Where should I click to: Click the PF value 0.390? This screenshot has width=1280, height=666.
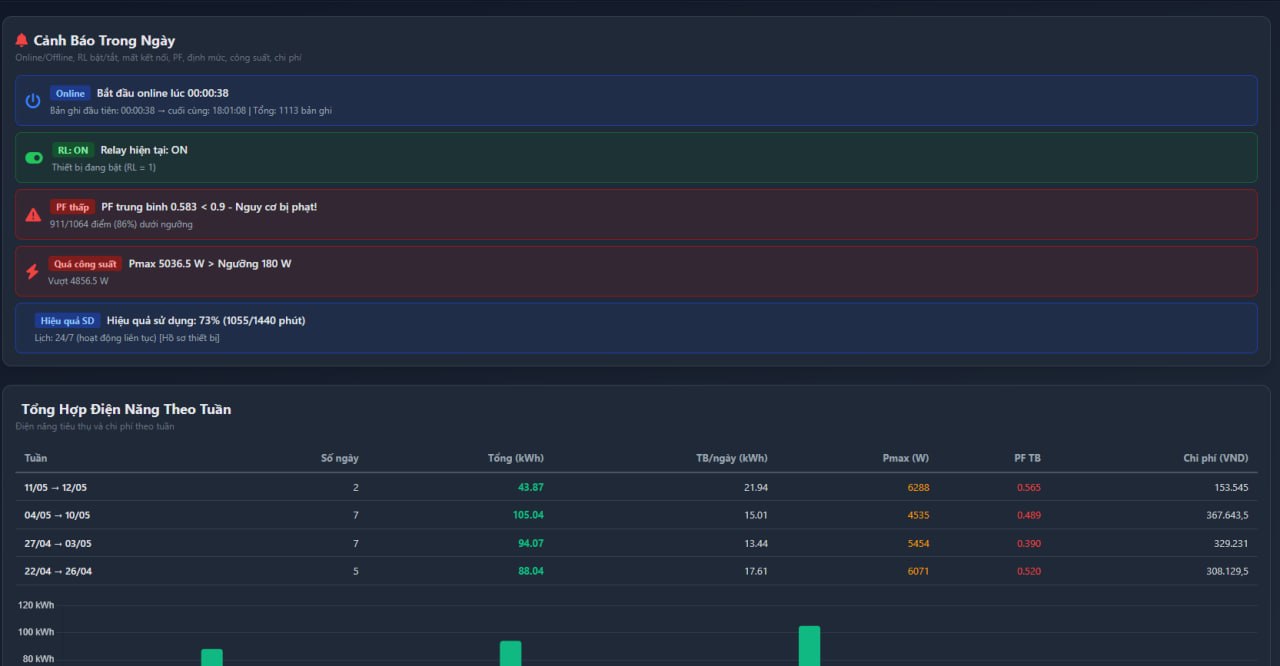pos(1029,543)
